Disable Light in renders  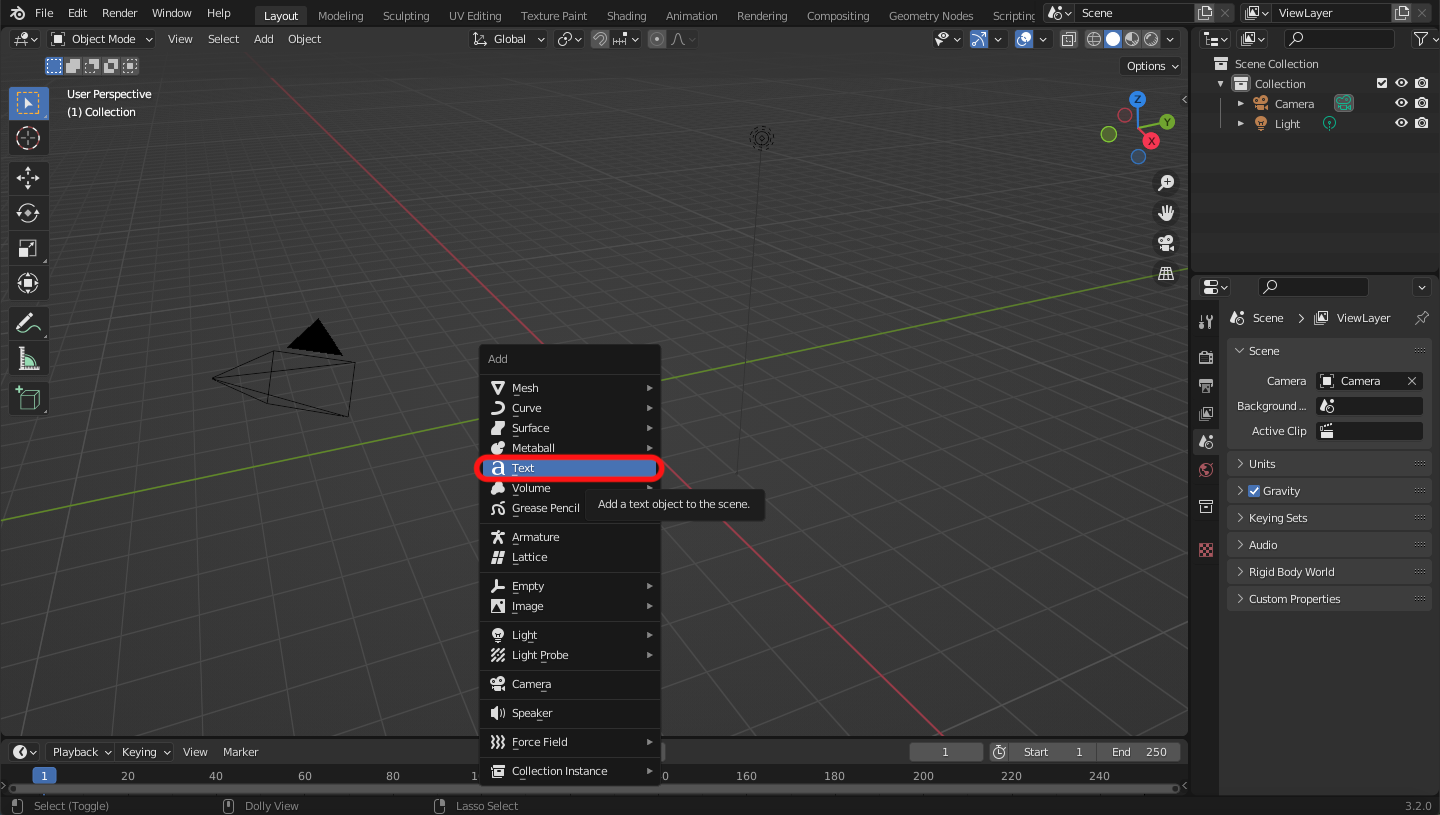(1421, 124)
